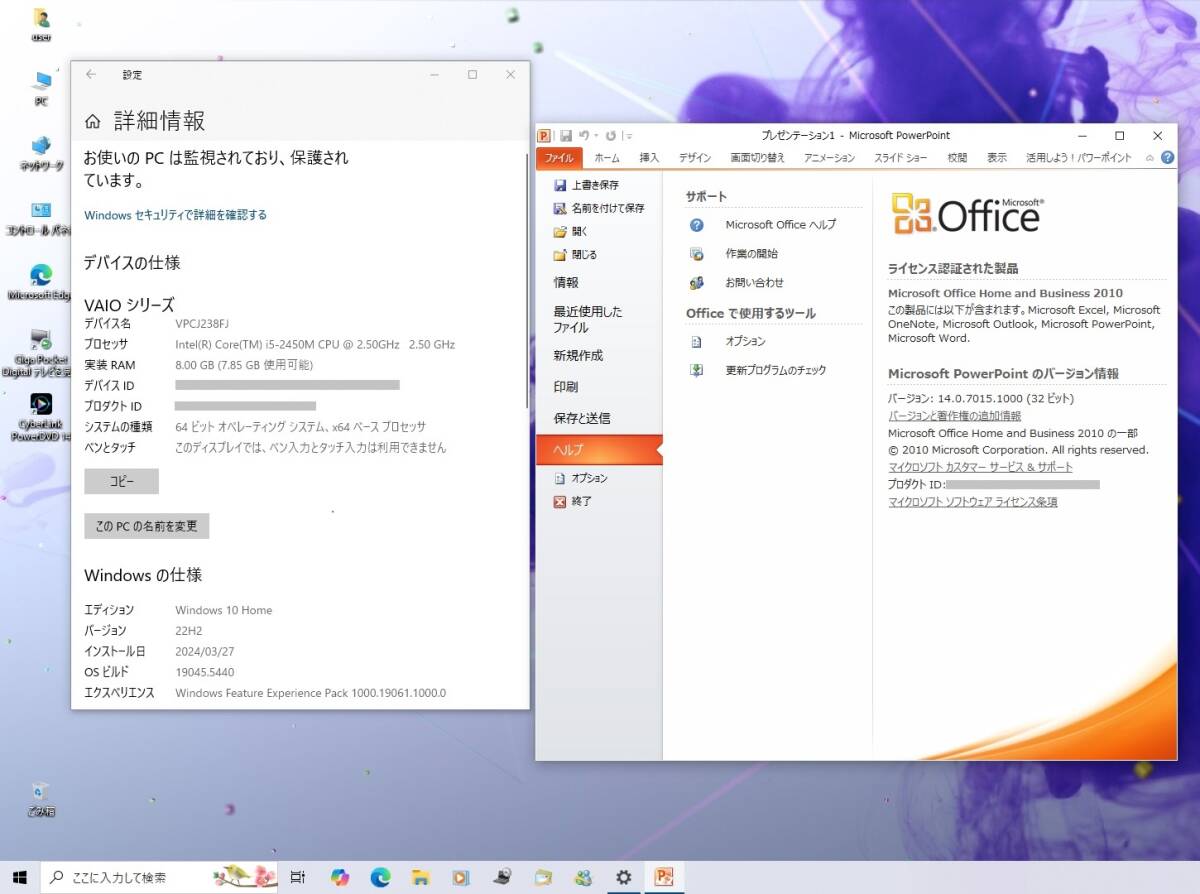Switch to the 挿入 ribbon tab

click(649, 158)
